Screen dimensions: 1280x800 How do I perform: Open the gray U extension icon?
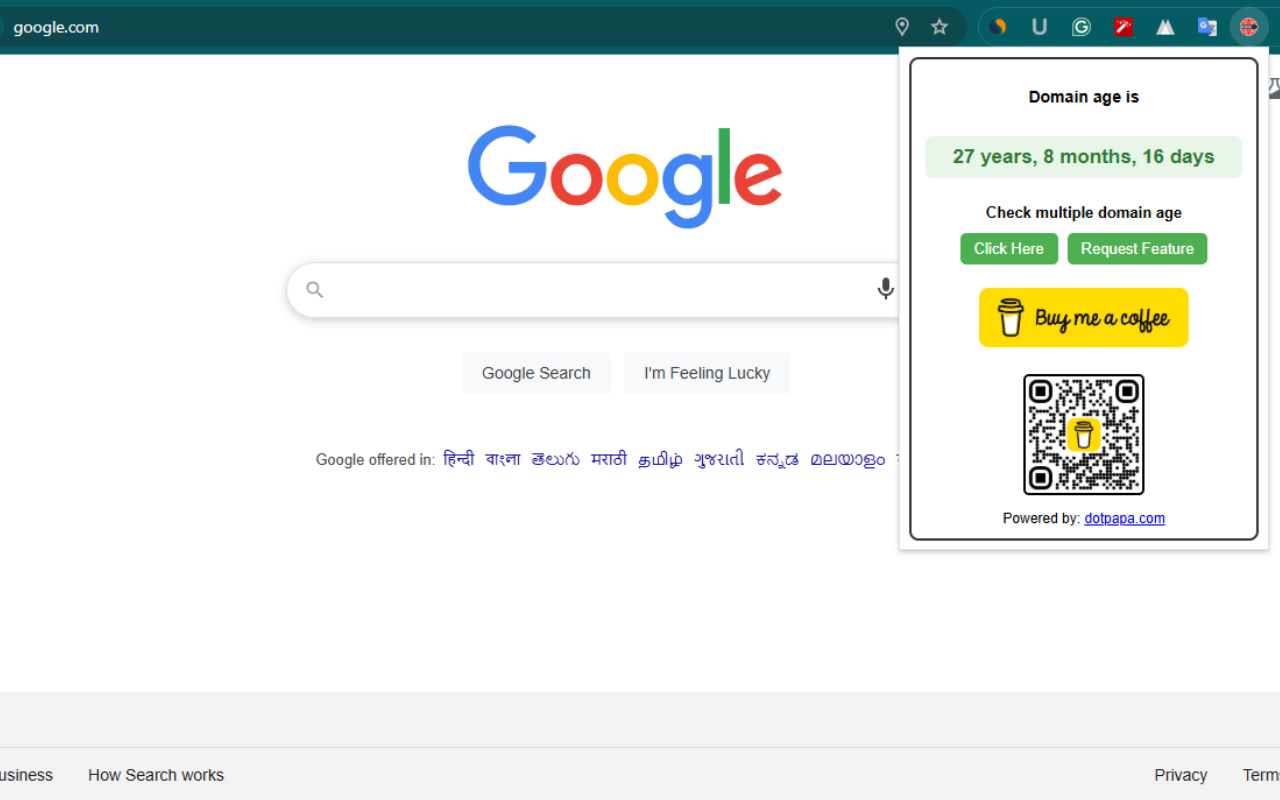tap(1039, 27)
